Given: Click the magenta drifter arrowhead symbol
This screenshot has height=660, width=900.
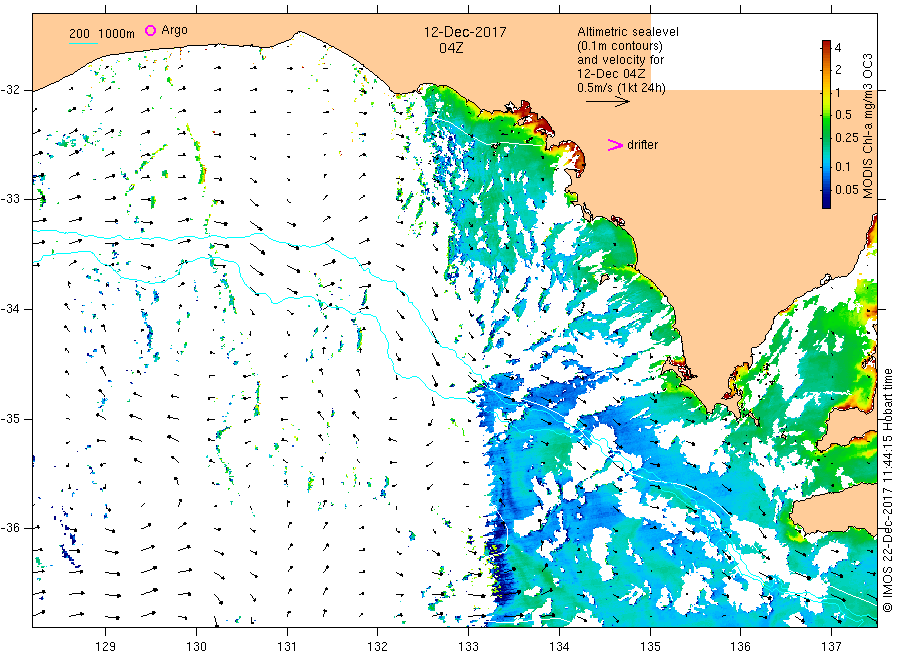Looking at the screenshot, I should (x=615, y=145).
